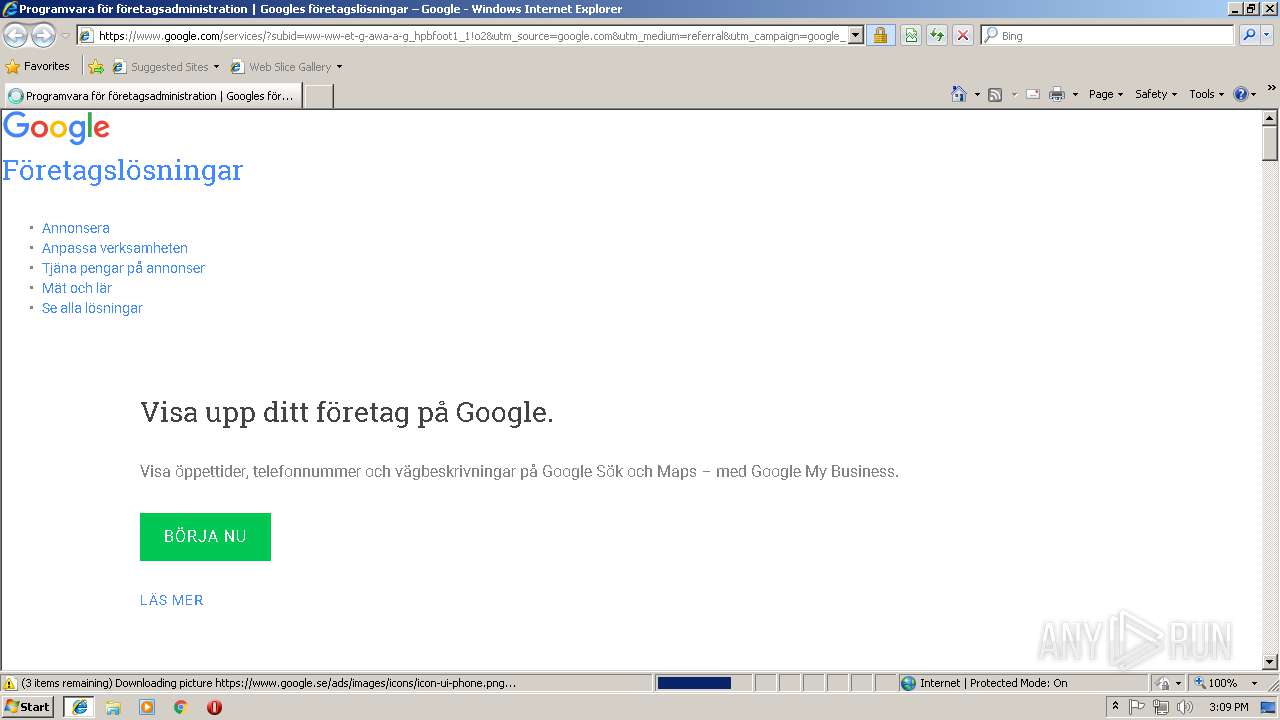Show hidden system tray icons arrow
This screenshot has height=720, width=1280.
1116,707
